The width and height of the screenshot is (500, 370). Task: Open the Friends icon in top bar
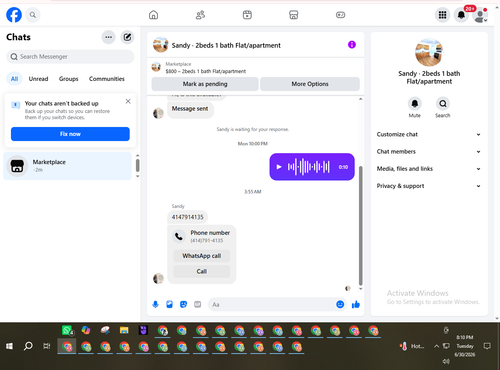[200, 15]
